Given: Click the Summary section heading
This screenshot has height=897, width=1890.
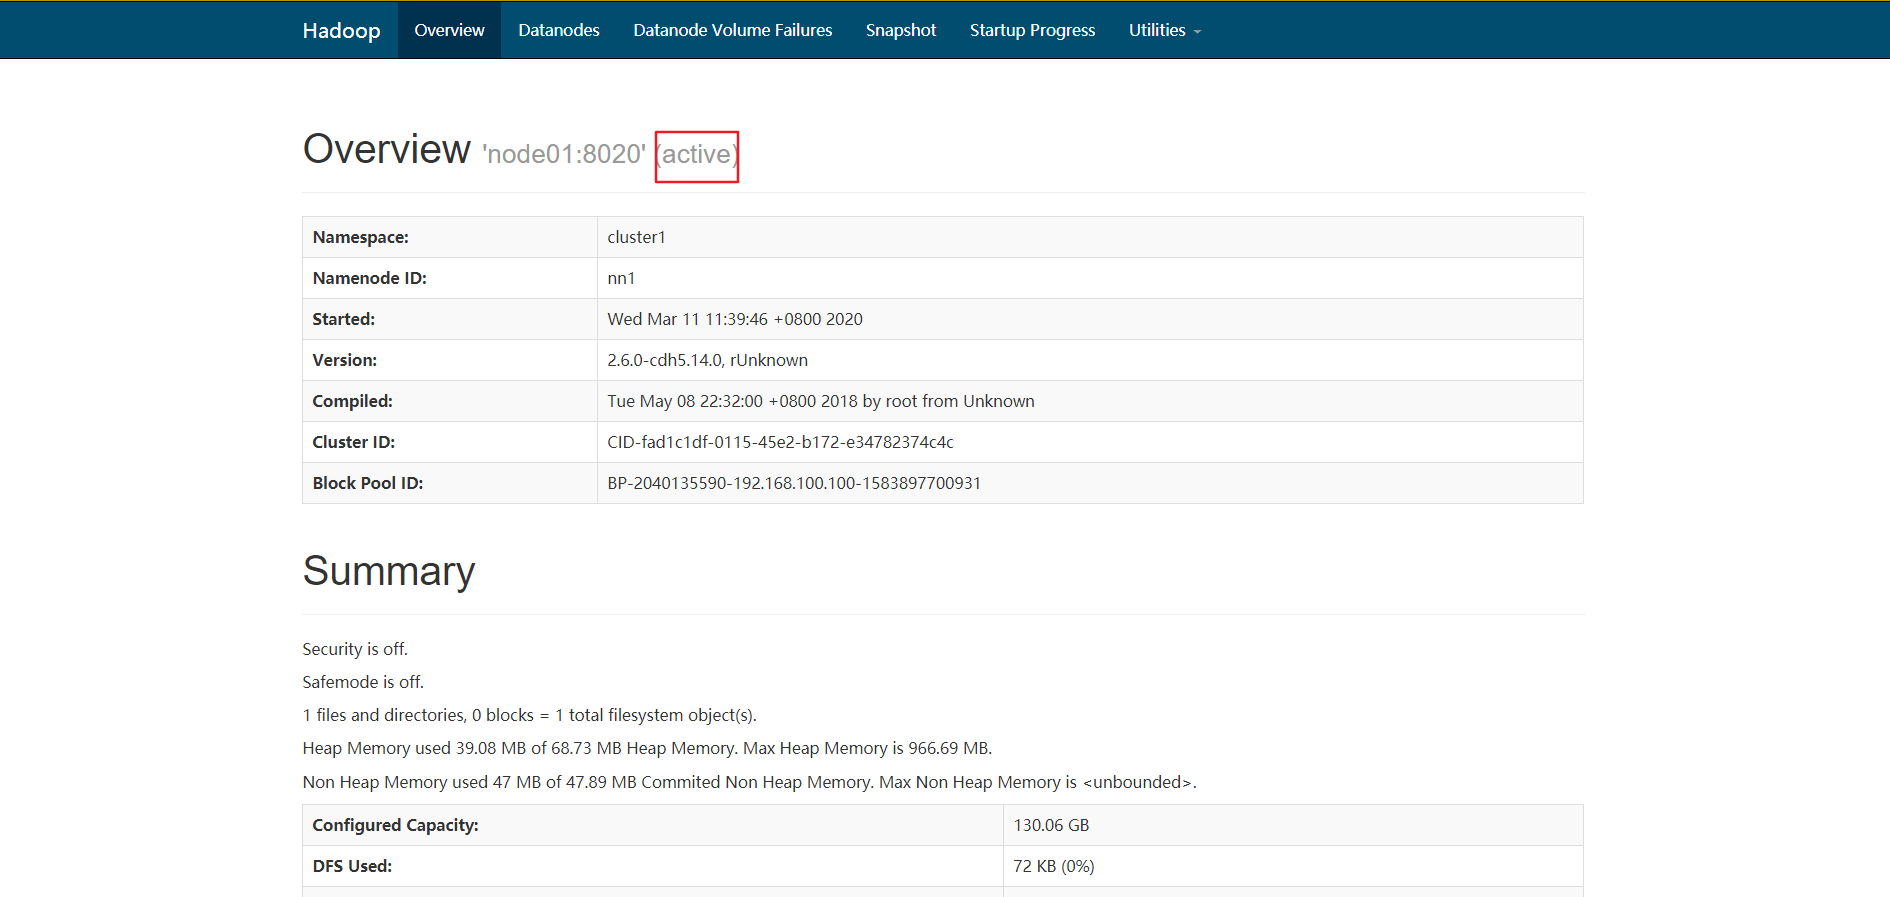Looking at the screenshot, I should pyautogui.click(x=389, y=571).
